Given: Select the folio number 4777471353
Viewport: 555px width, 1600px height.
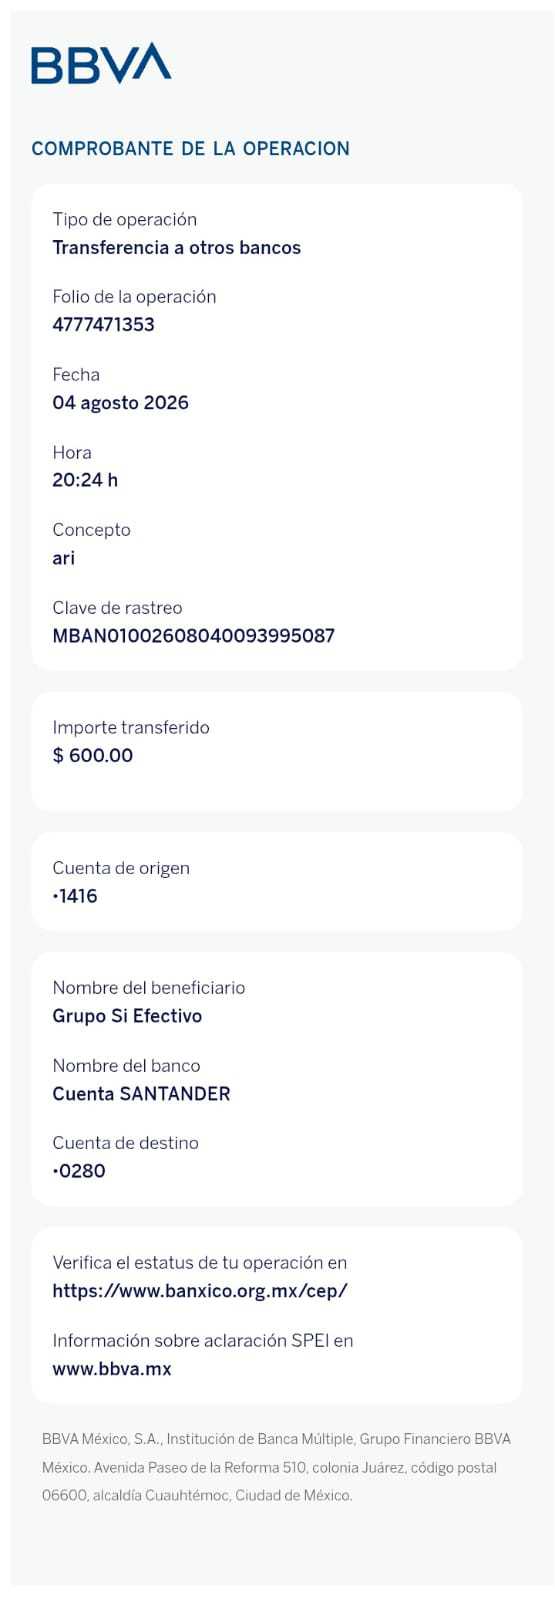Looking at the screenshot, I should (103, 325).
